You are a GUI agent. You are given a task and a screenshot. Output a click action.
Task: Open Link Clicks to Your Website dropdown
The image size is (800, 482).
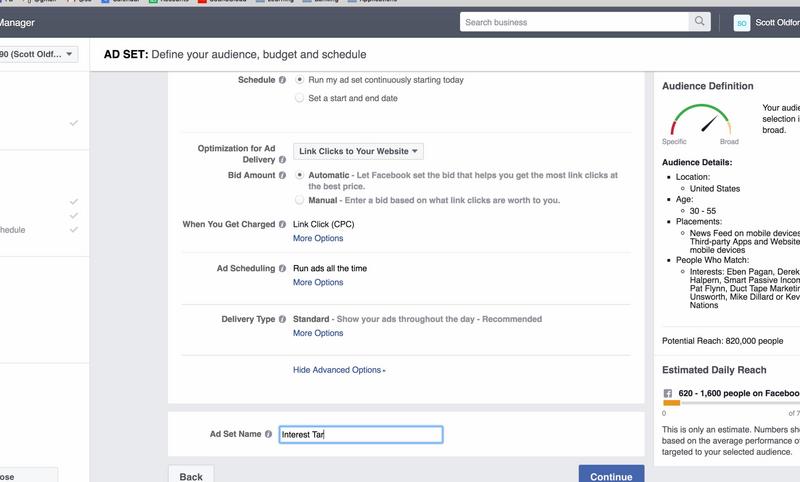(x=358, y=151)
